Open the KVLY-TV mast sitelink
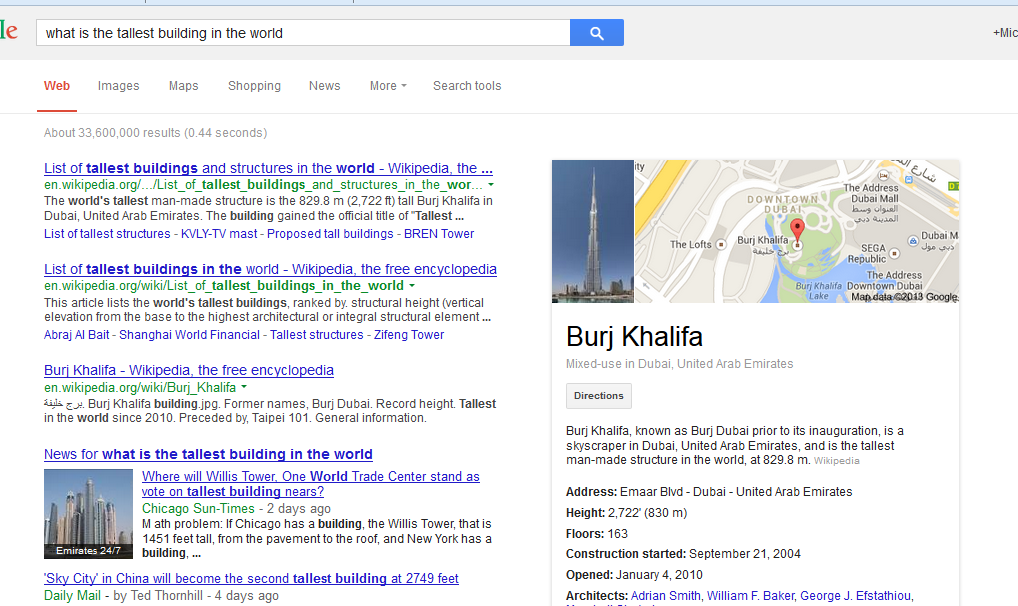The image size is (1018, 606). [219, 234]
